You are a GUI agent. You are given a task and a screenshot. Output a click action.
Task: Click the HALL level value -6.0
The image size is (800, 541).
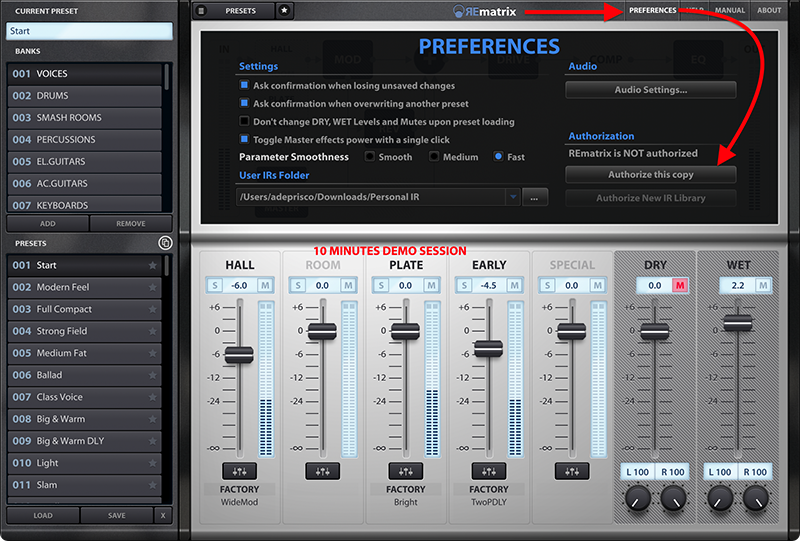239,285
